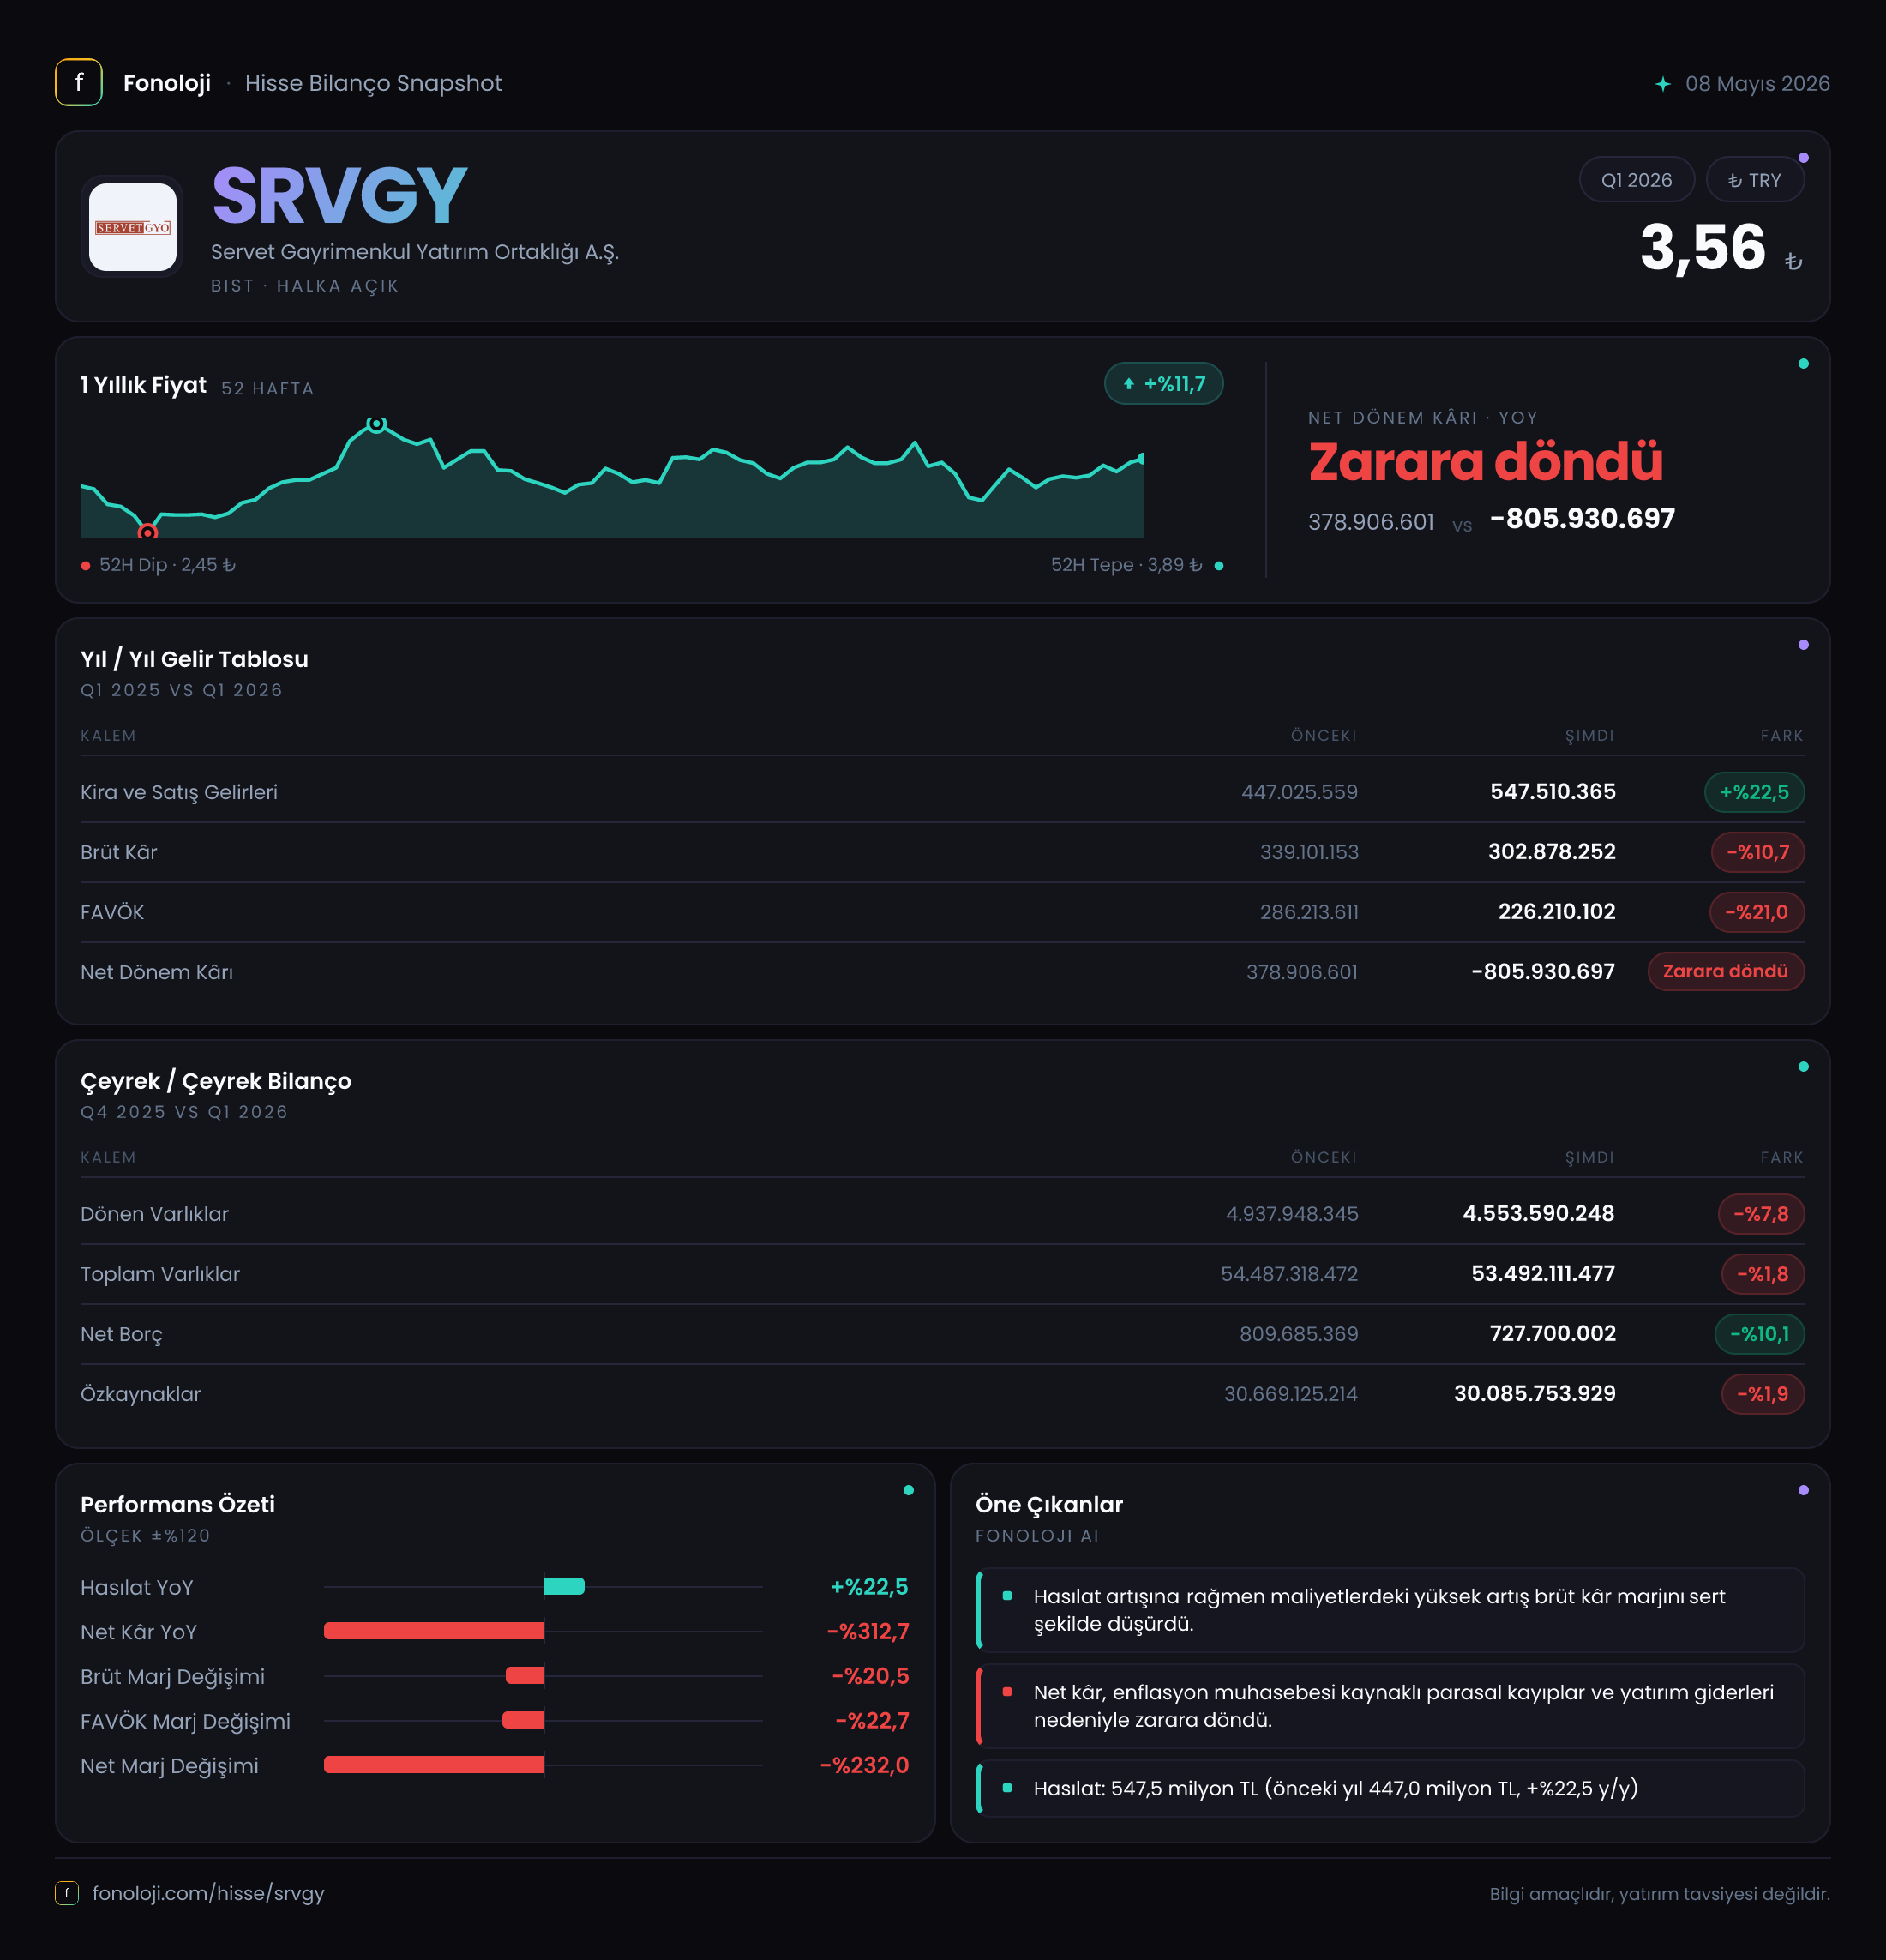The height and width of the screenshot is (1960, 1886).
Task: Click the SRVGY ticker title
Action: (x=339, y=195)
